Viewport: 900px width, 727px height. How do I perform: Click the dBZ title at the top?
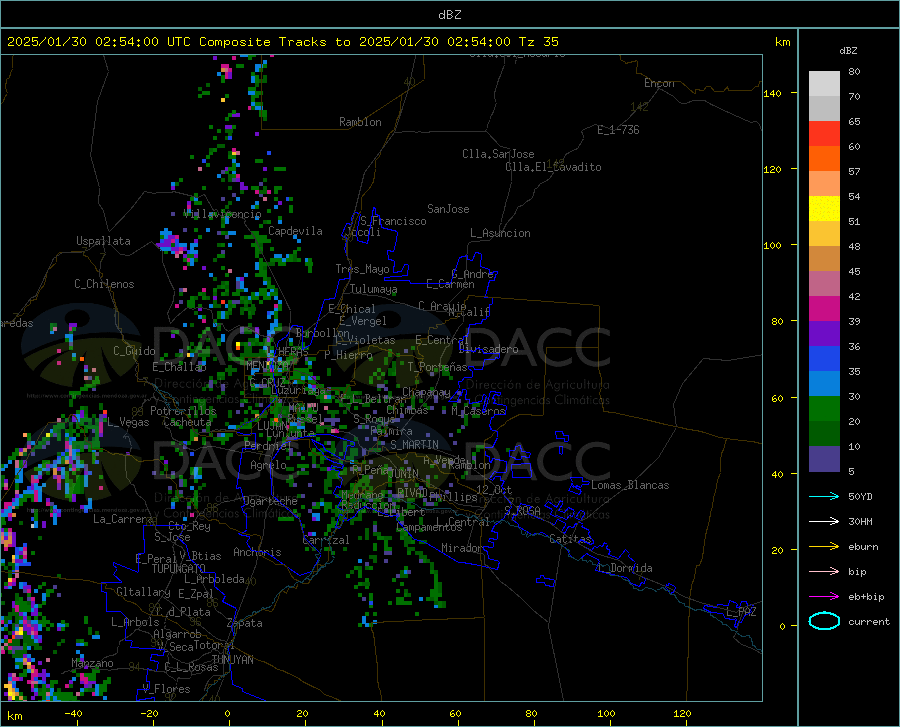[449, 15]
